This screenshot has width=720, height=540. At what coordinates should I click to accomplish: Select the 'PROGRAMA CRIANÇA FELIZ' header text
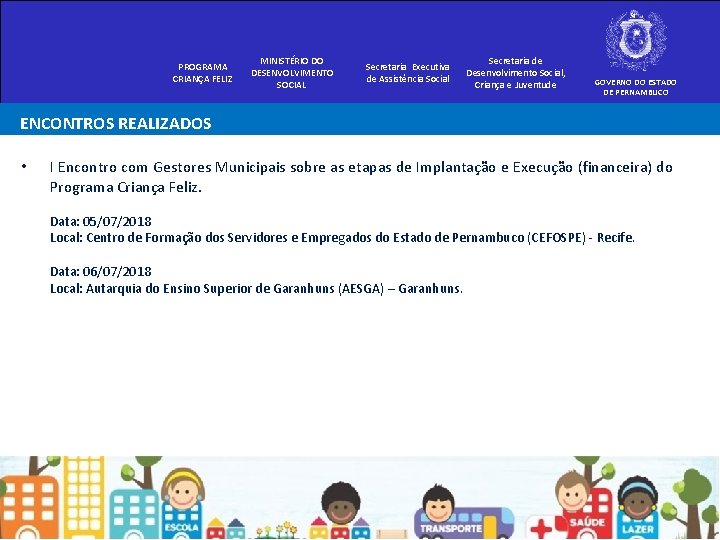pyautogui.click(x=202, y=73)
